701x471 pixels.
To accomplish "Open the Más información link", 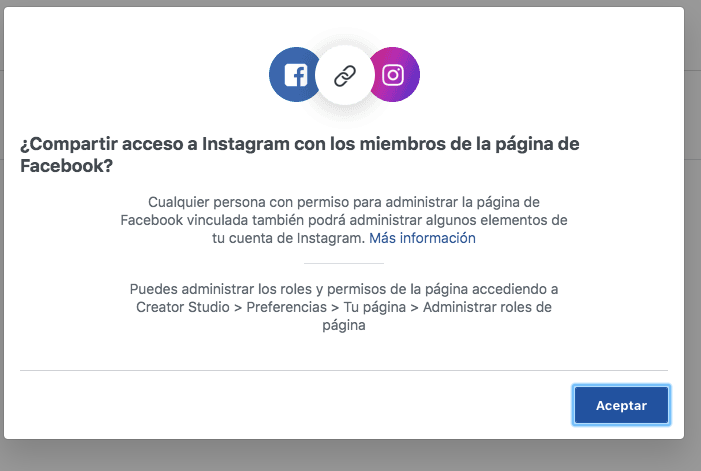I will click(x=422, y=238).
